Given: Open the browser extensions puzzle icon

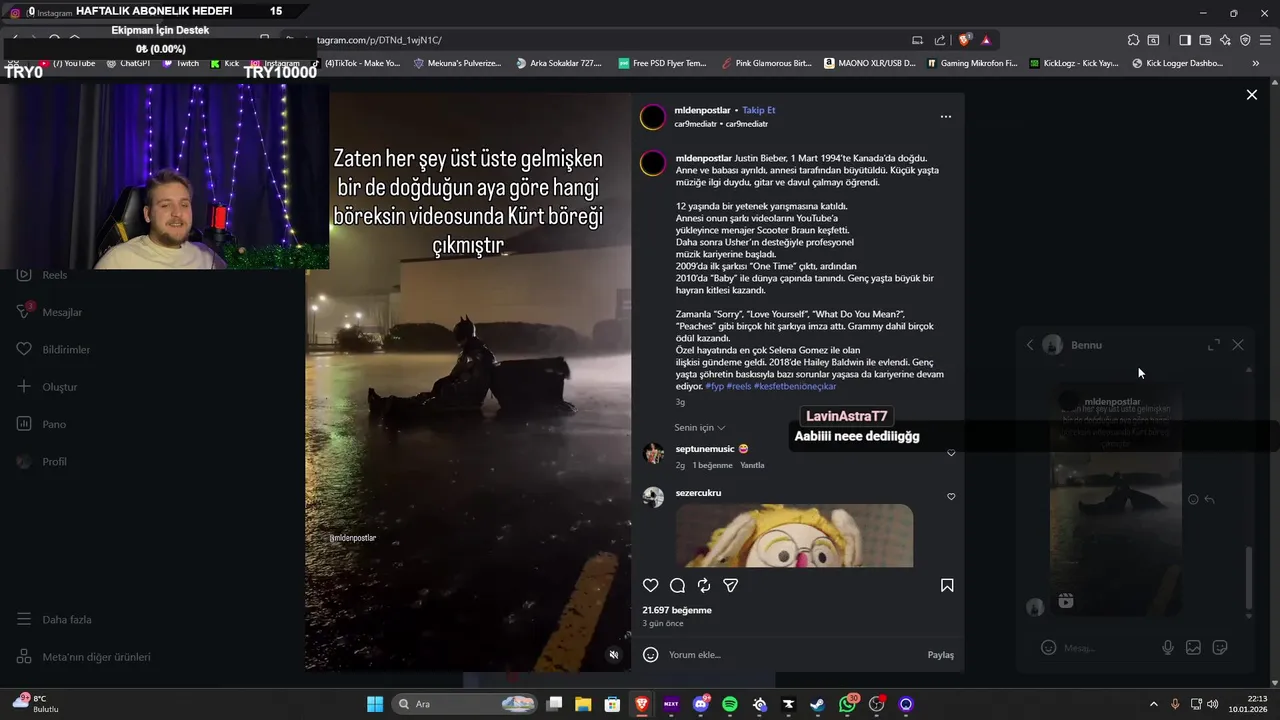Looking at the screenshot, I should pyautogui.click(x=1133, y=40).
